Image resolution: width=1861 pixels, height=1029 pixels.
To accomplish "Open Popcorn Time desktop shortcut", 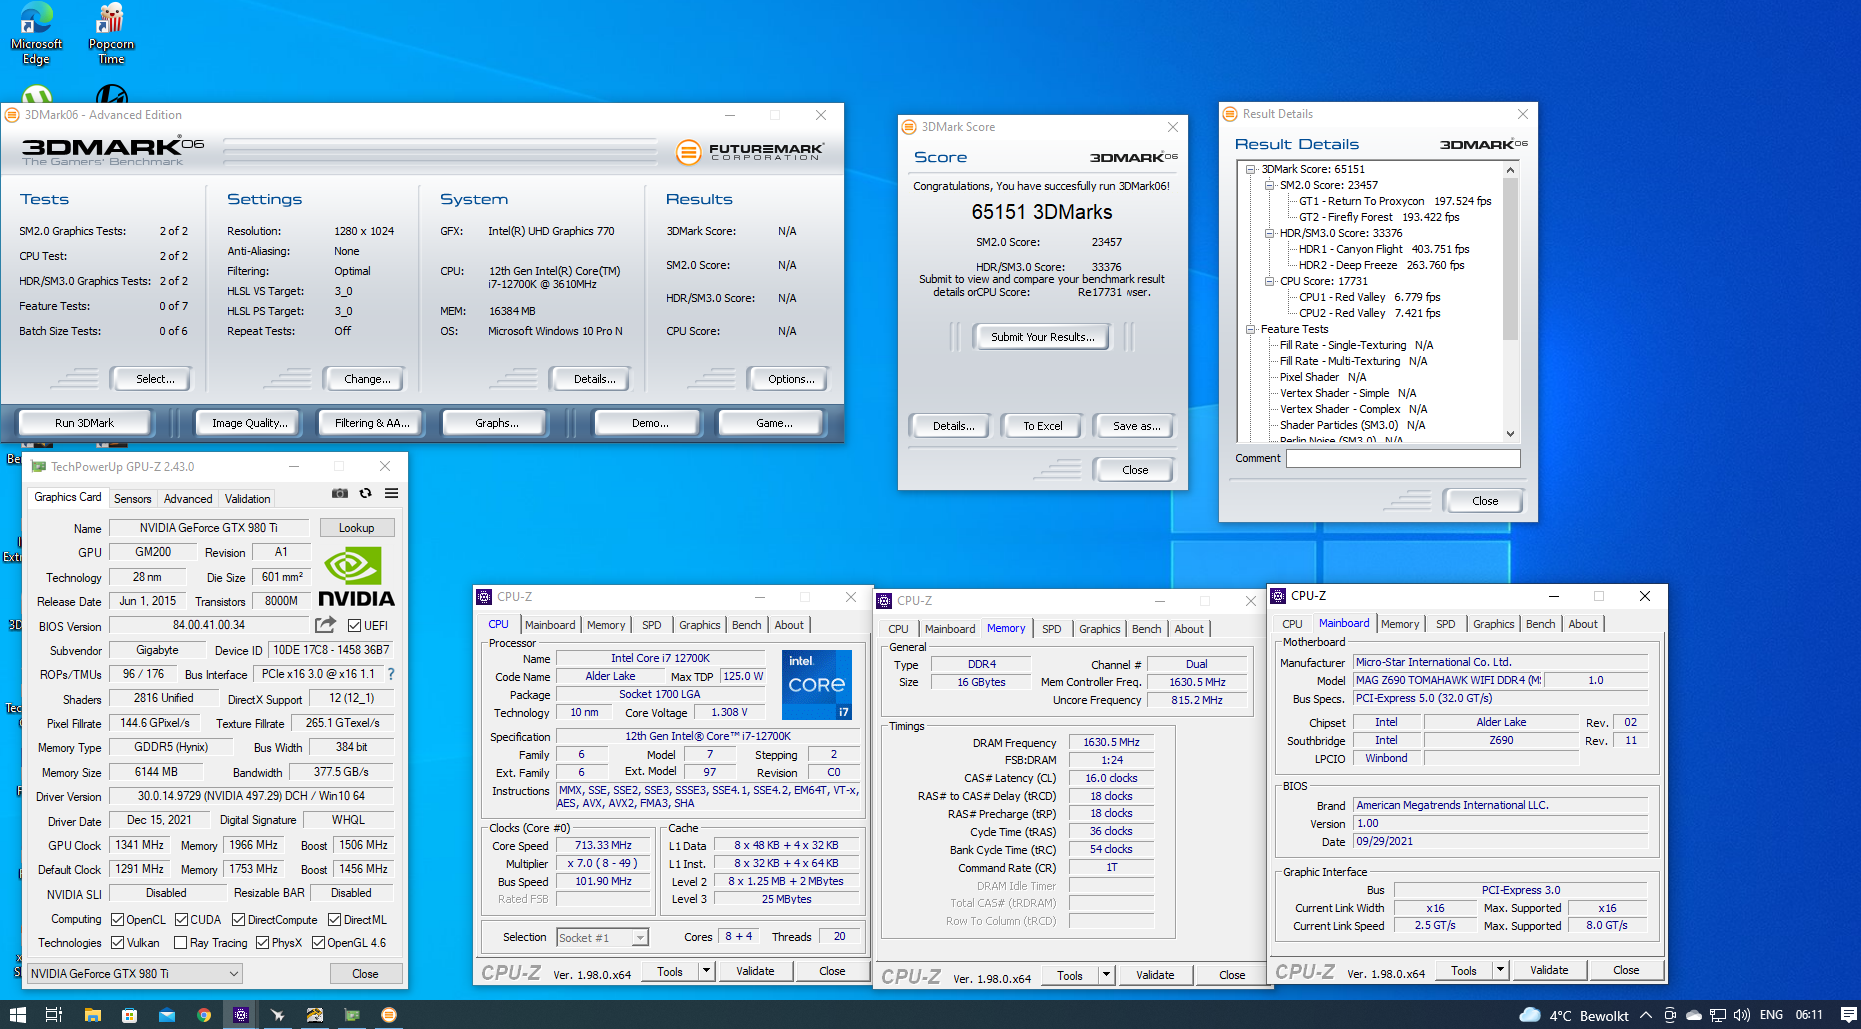I will point(111,34).
